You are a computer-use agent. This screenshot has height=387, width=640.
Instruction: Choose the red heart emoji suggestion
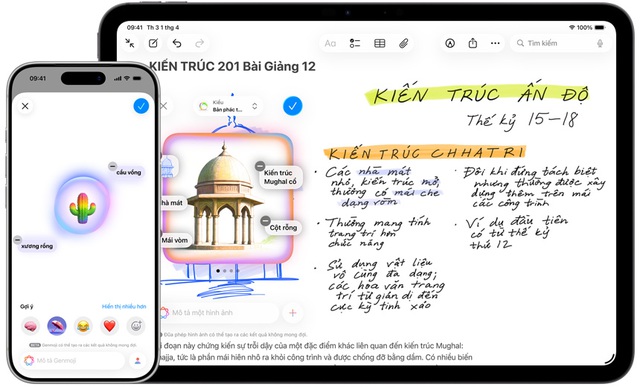109,326
